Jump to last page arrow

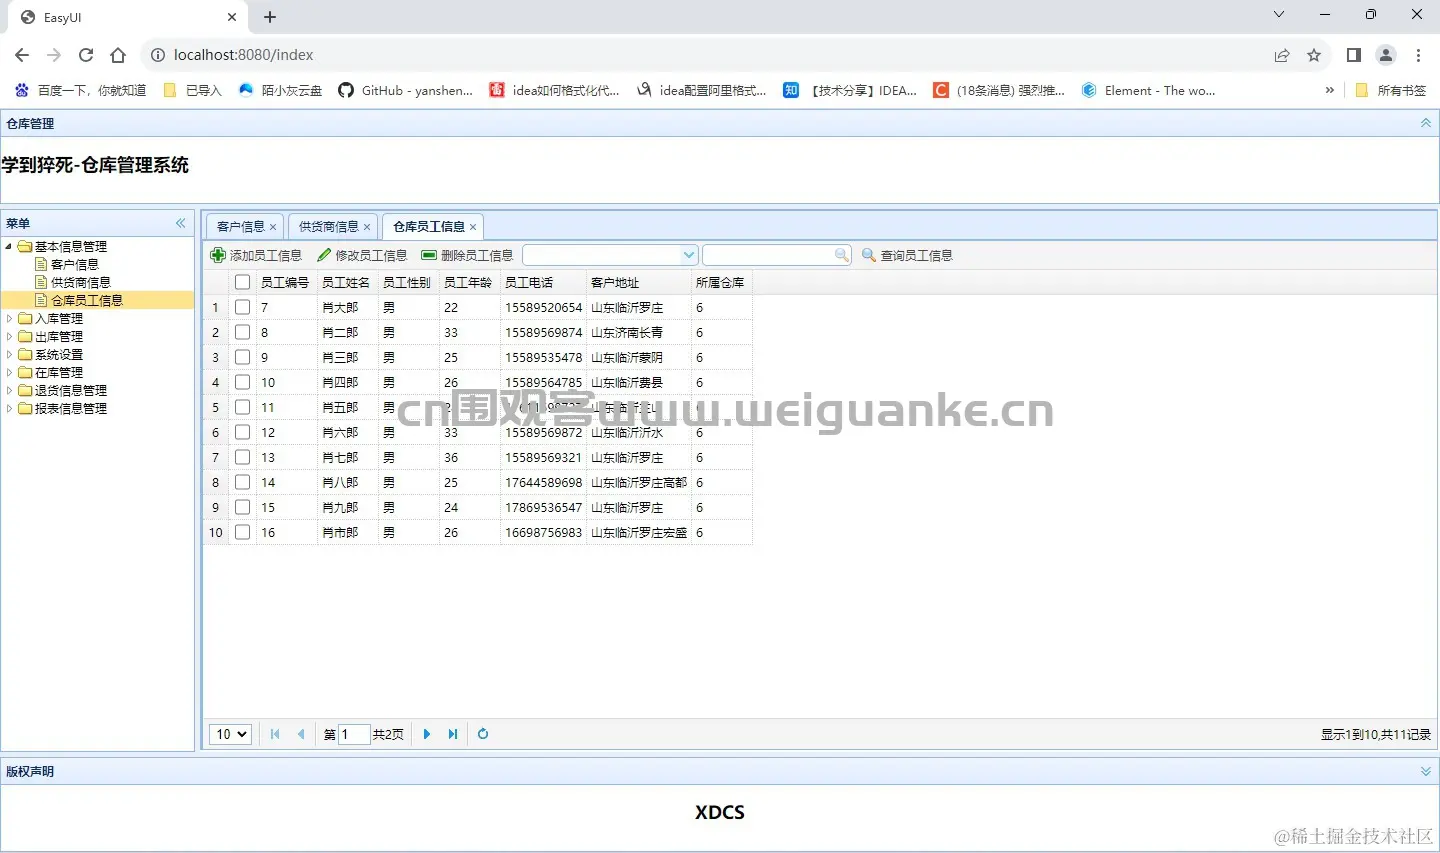pos(453,734)
